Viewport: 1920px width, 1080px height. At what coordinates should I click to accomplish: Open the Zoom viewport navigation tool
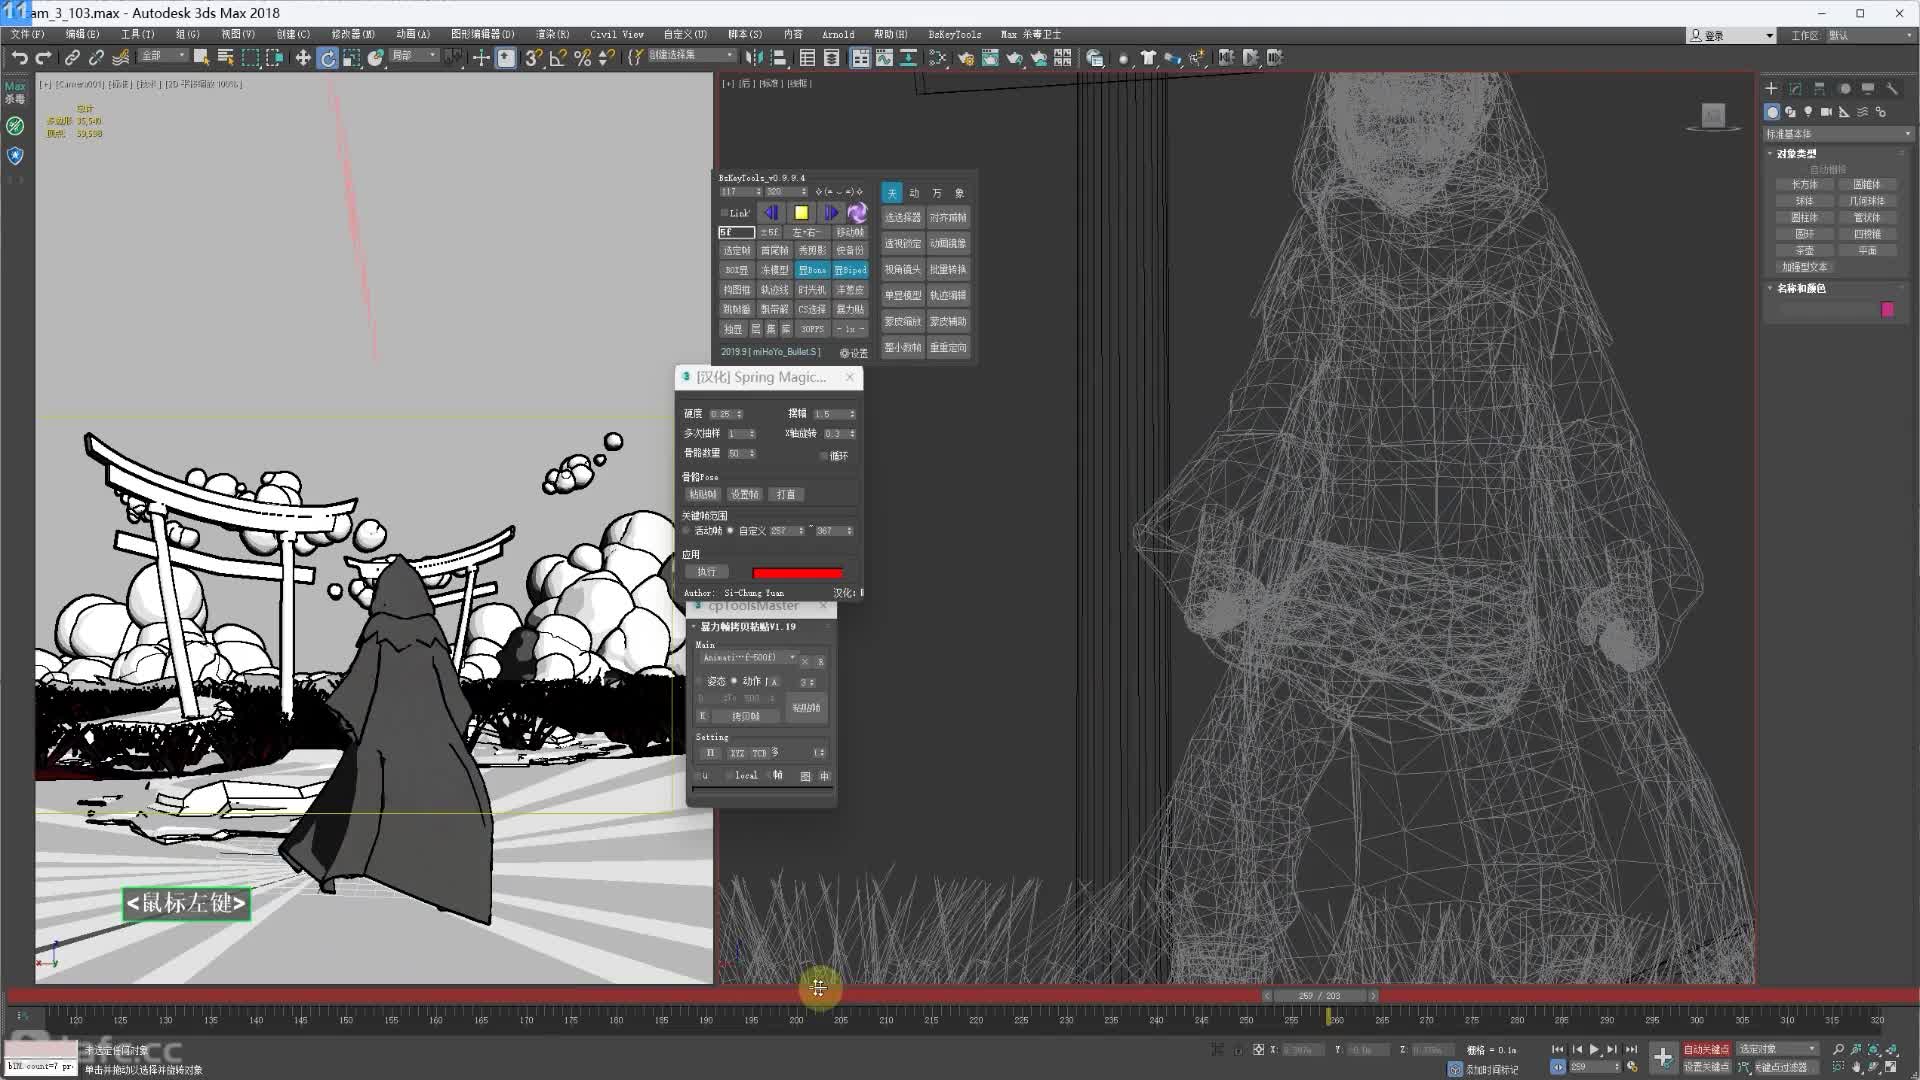pos(1838,1049)
